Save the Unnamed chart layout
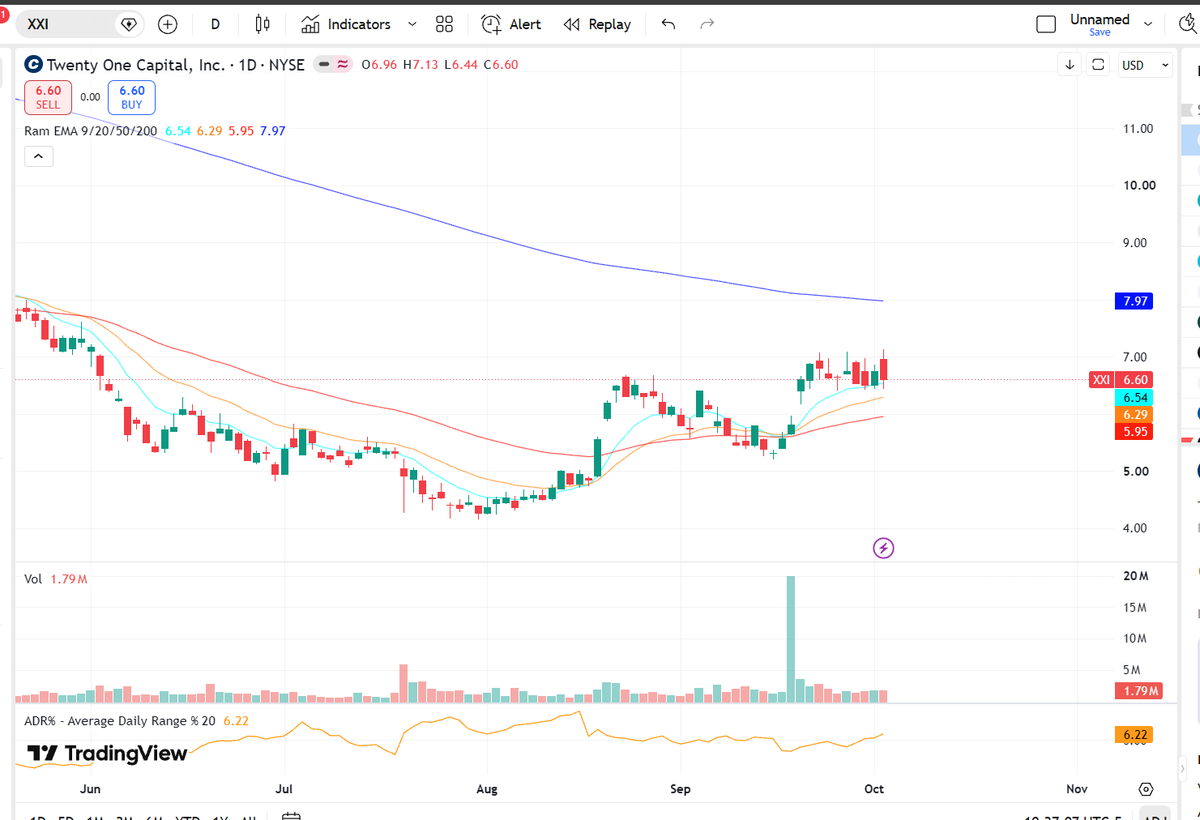1200x820 pixels. click(1100, 32)
